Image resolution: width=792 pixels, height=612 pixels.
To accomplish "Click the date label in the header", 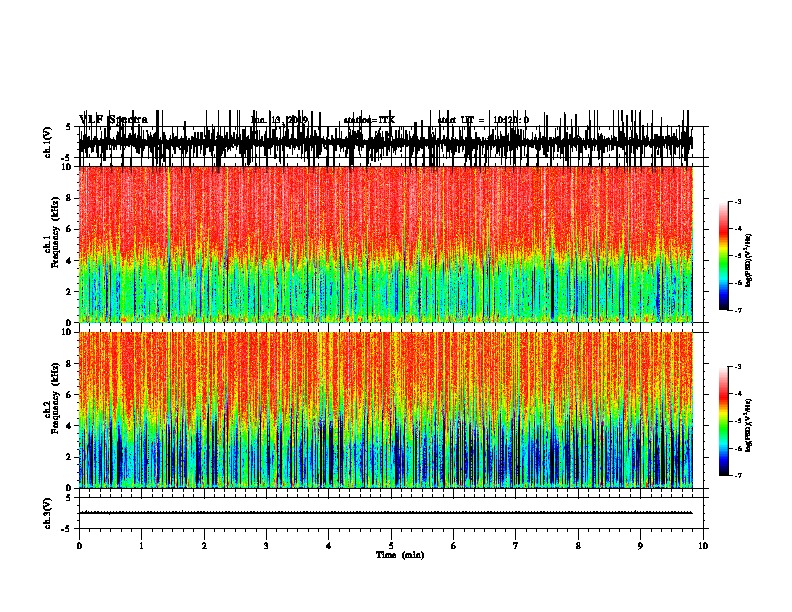I will (x=279, y=120).
